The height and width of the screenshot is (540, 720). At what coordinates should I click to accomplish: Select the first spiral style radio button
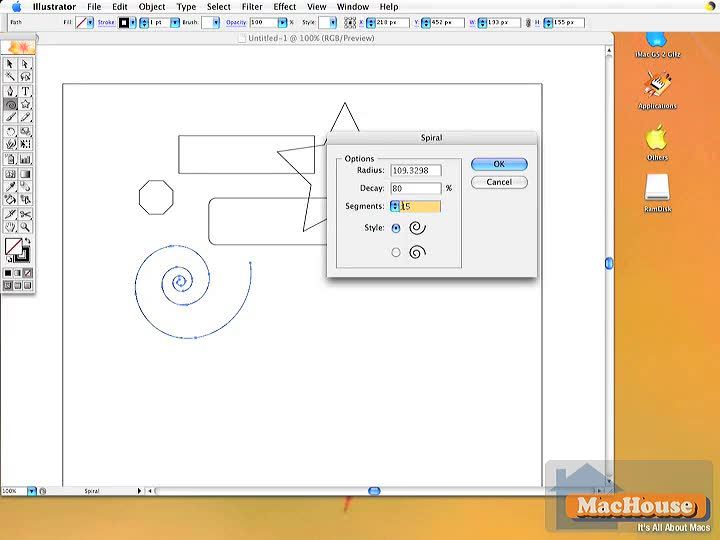click(x=396, y=228)
